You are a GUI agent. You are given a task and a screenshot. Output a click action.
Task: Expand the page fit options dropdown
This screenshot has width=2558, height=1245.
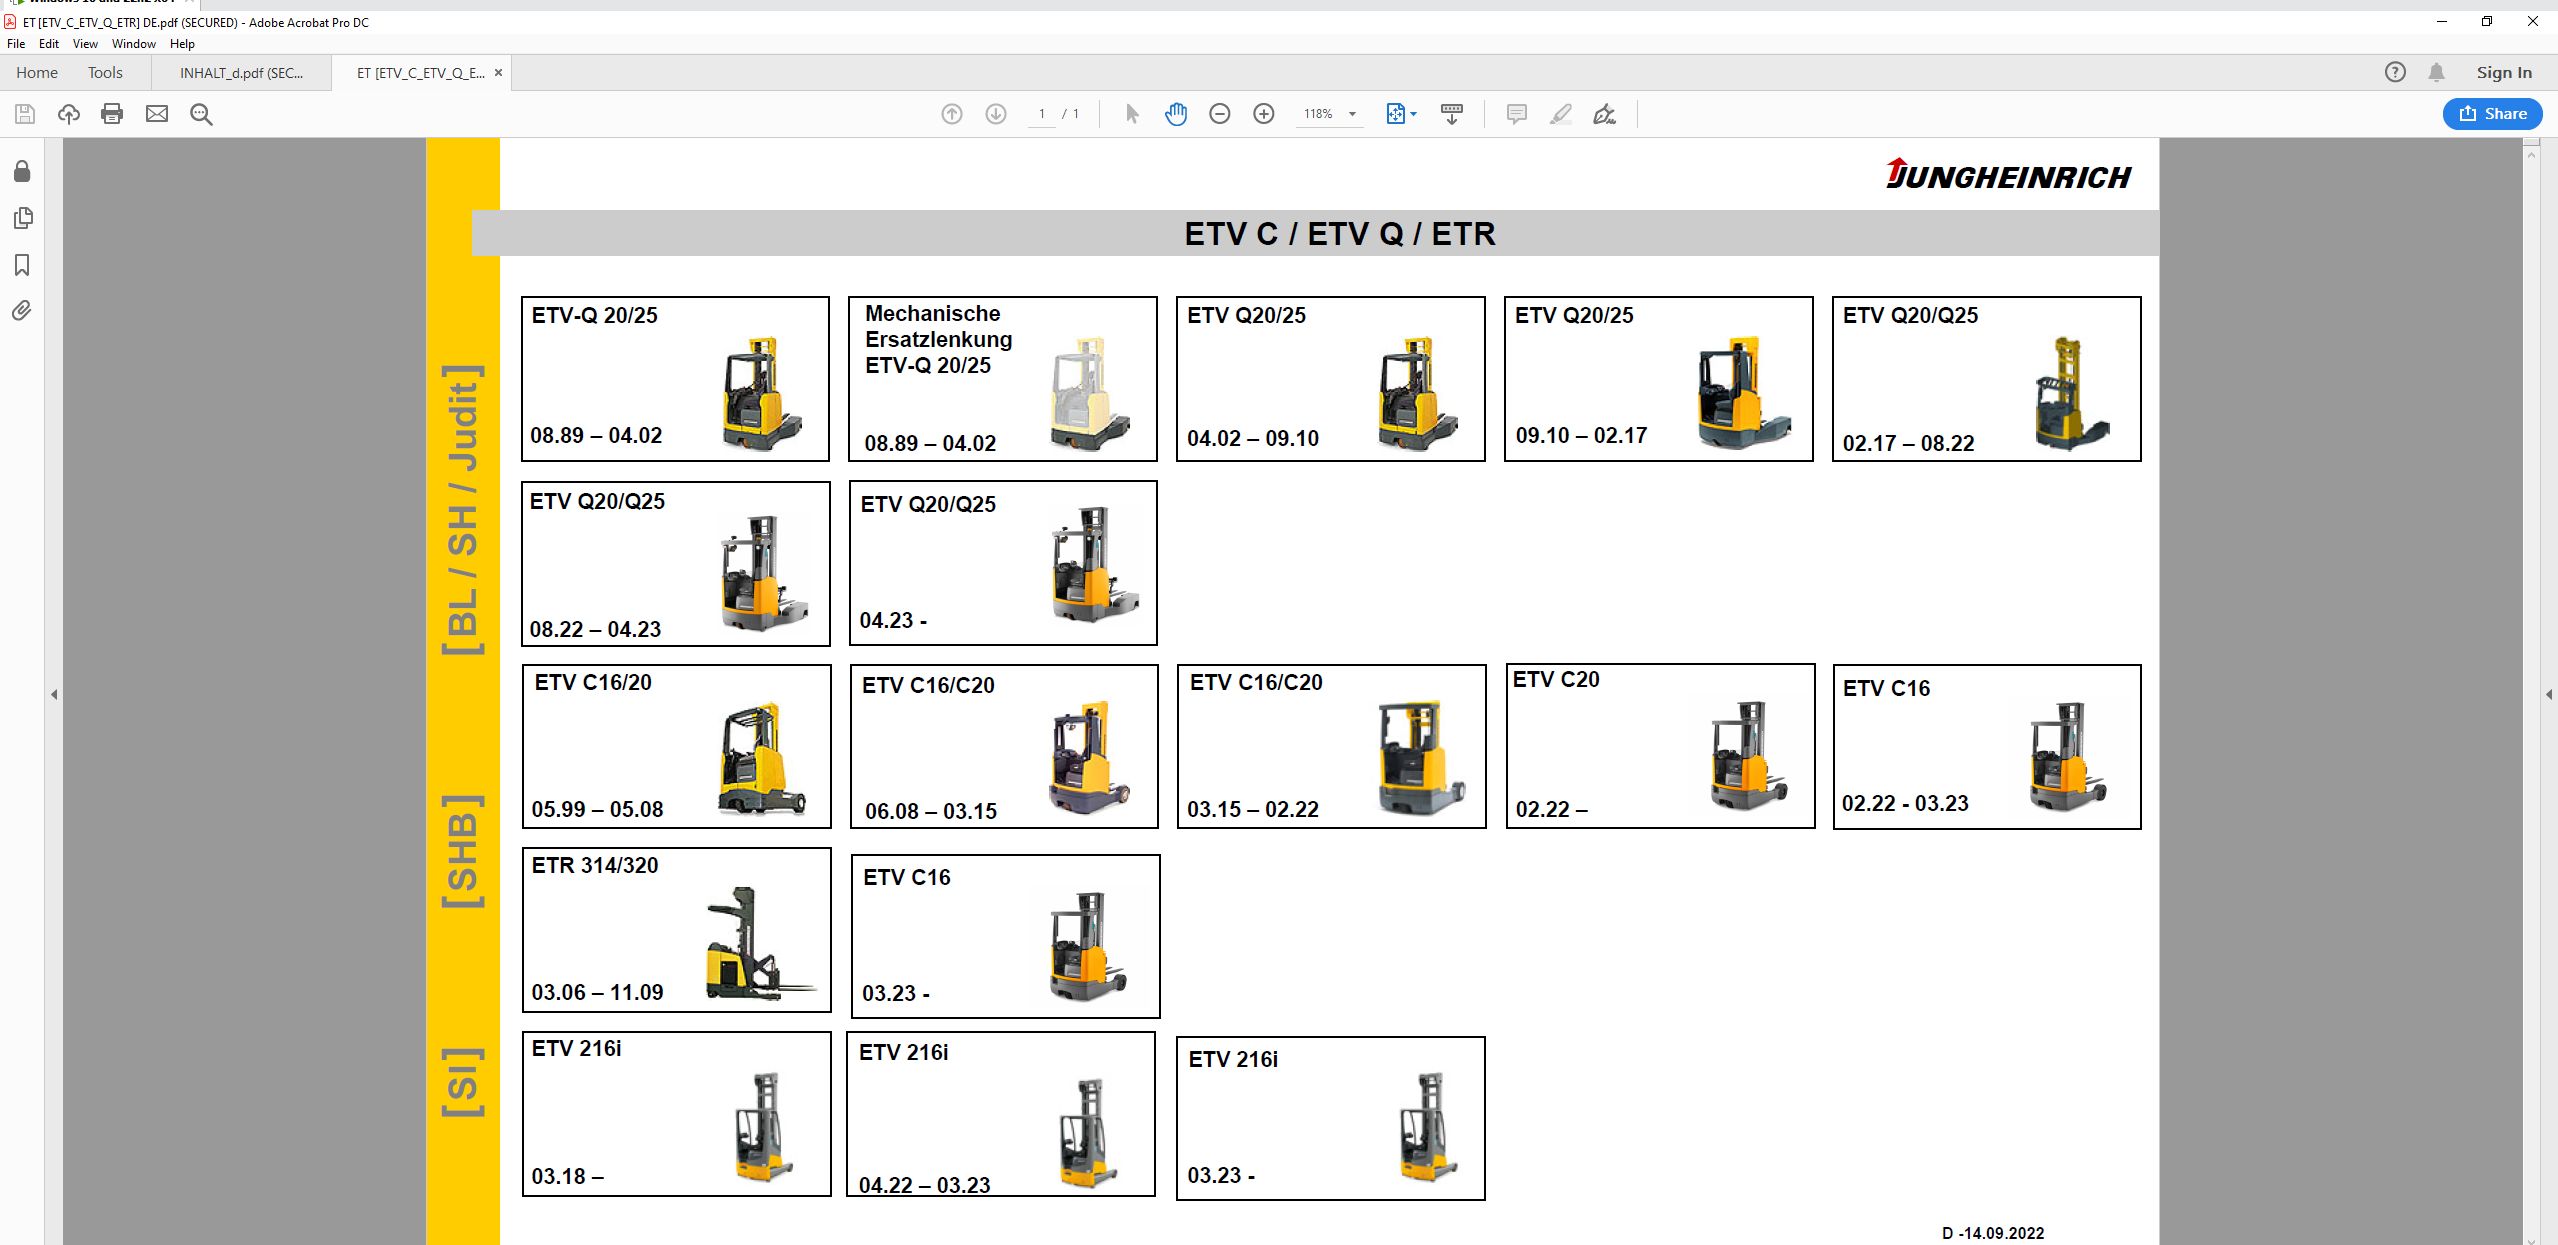1413,114
